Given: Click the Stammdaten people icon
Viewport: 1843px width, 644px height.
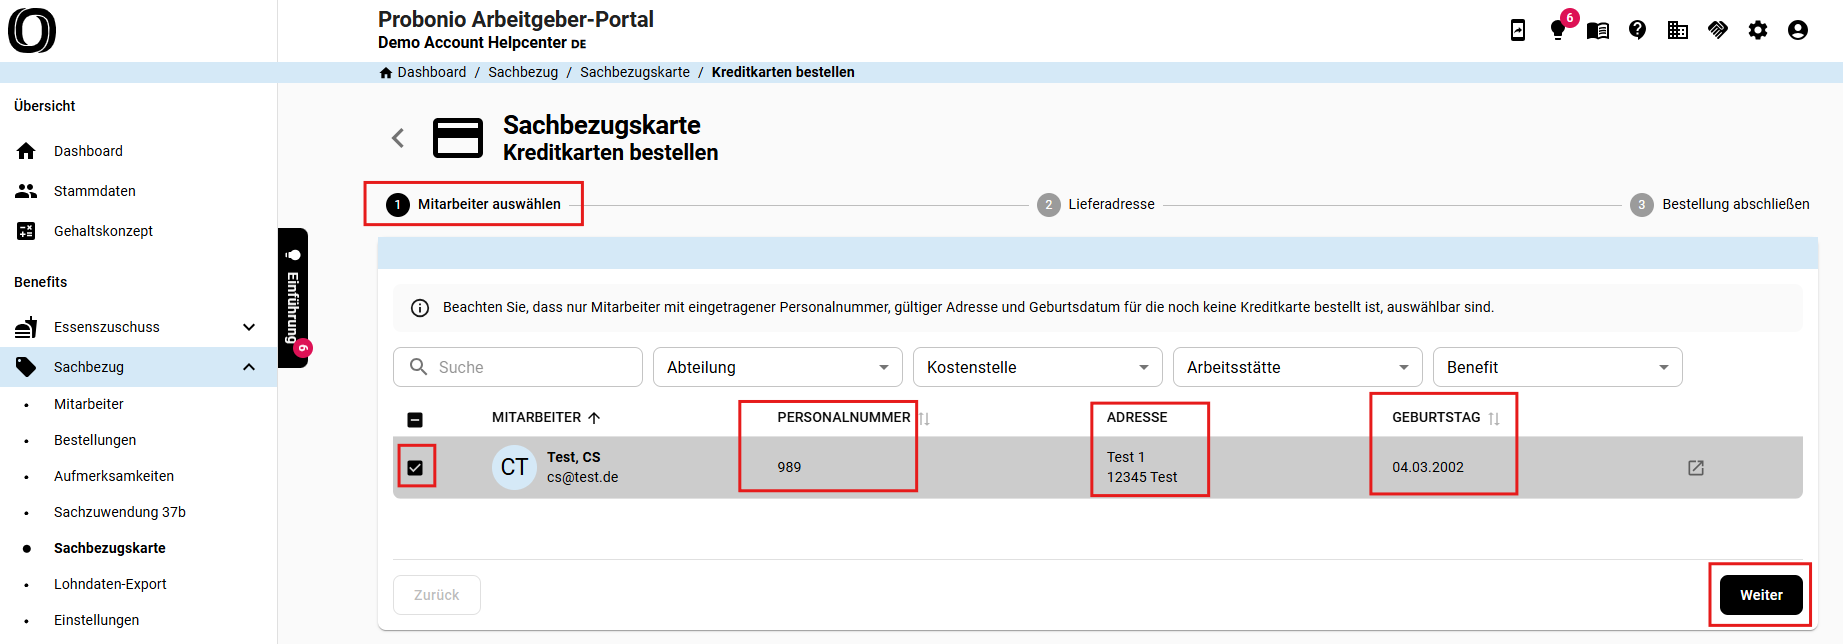Looking at the screenshot, I should click(x=26, y=191).
